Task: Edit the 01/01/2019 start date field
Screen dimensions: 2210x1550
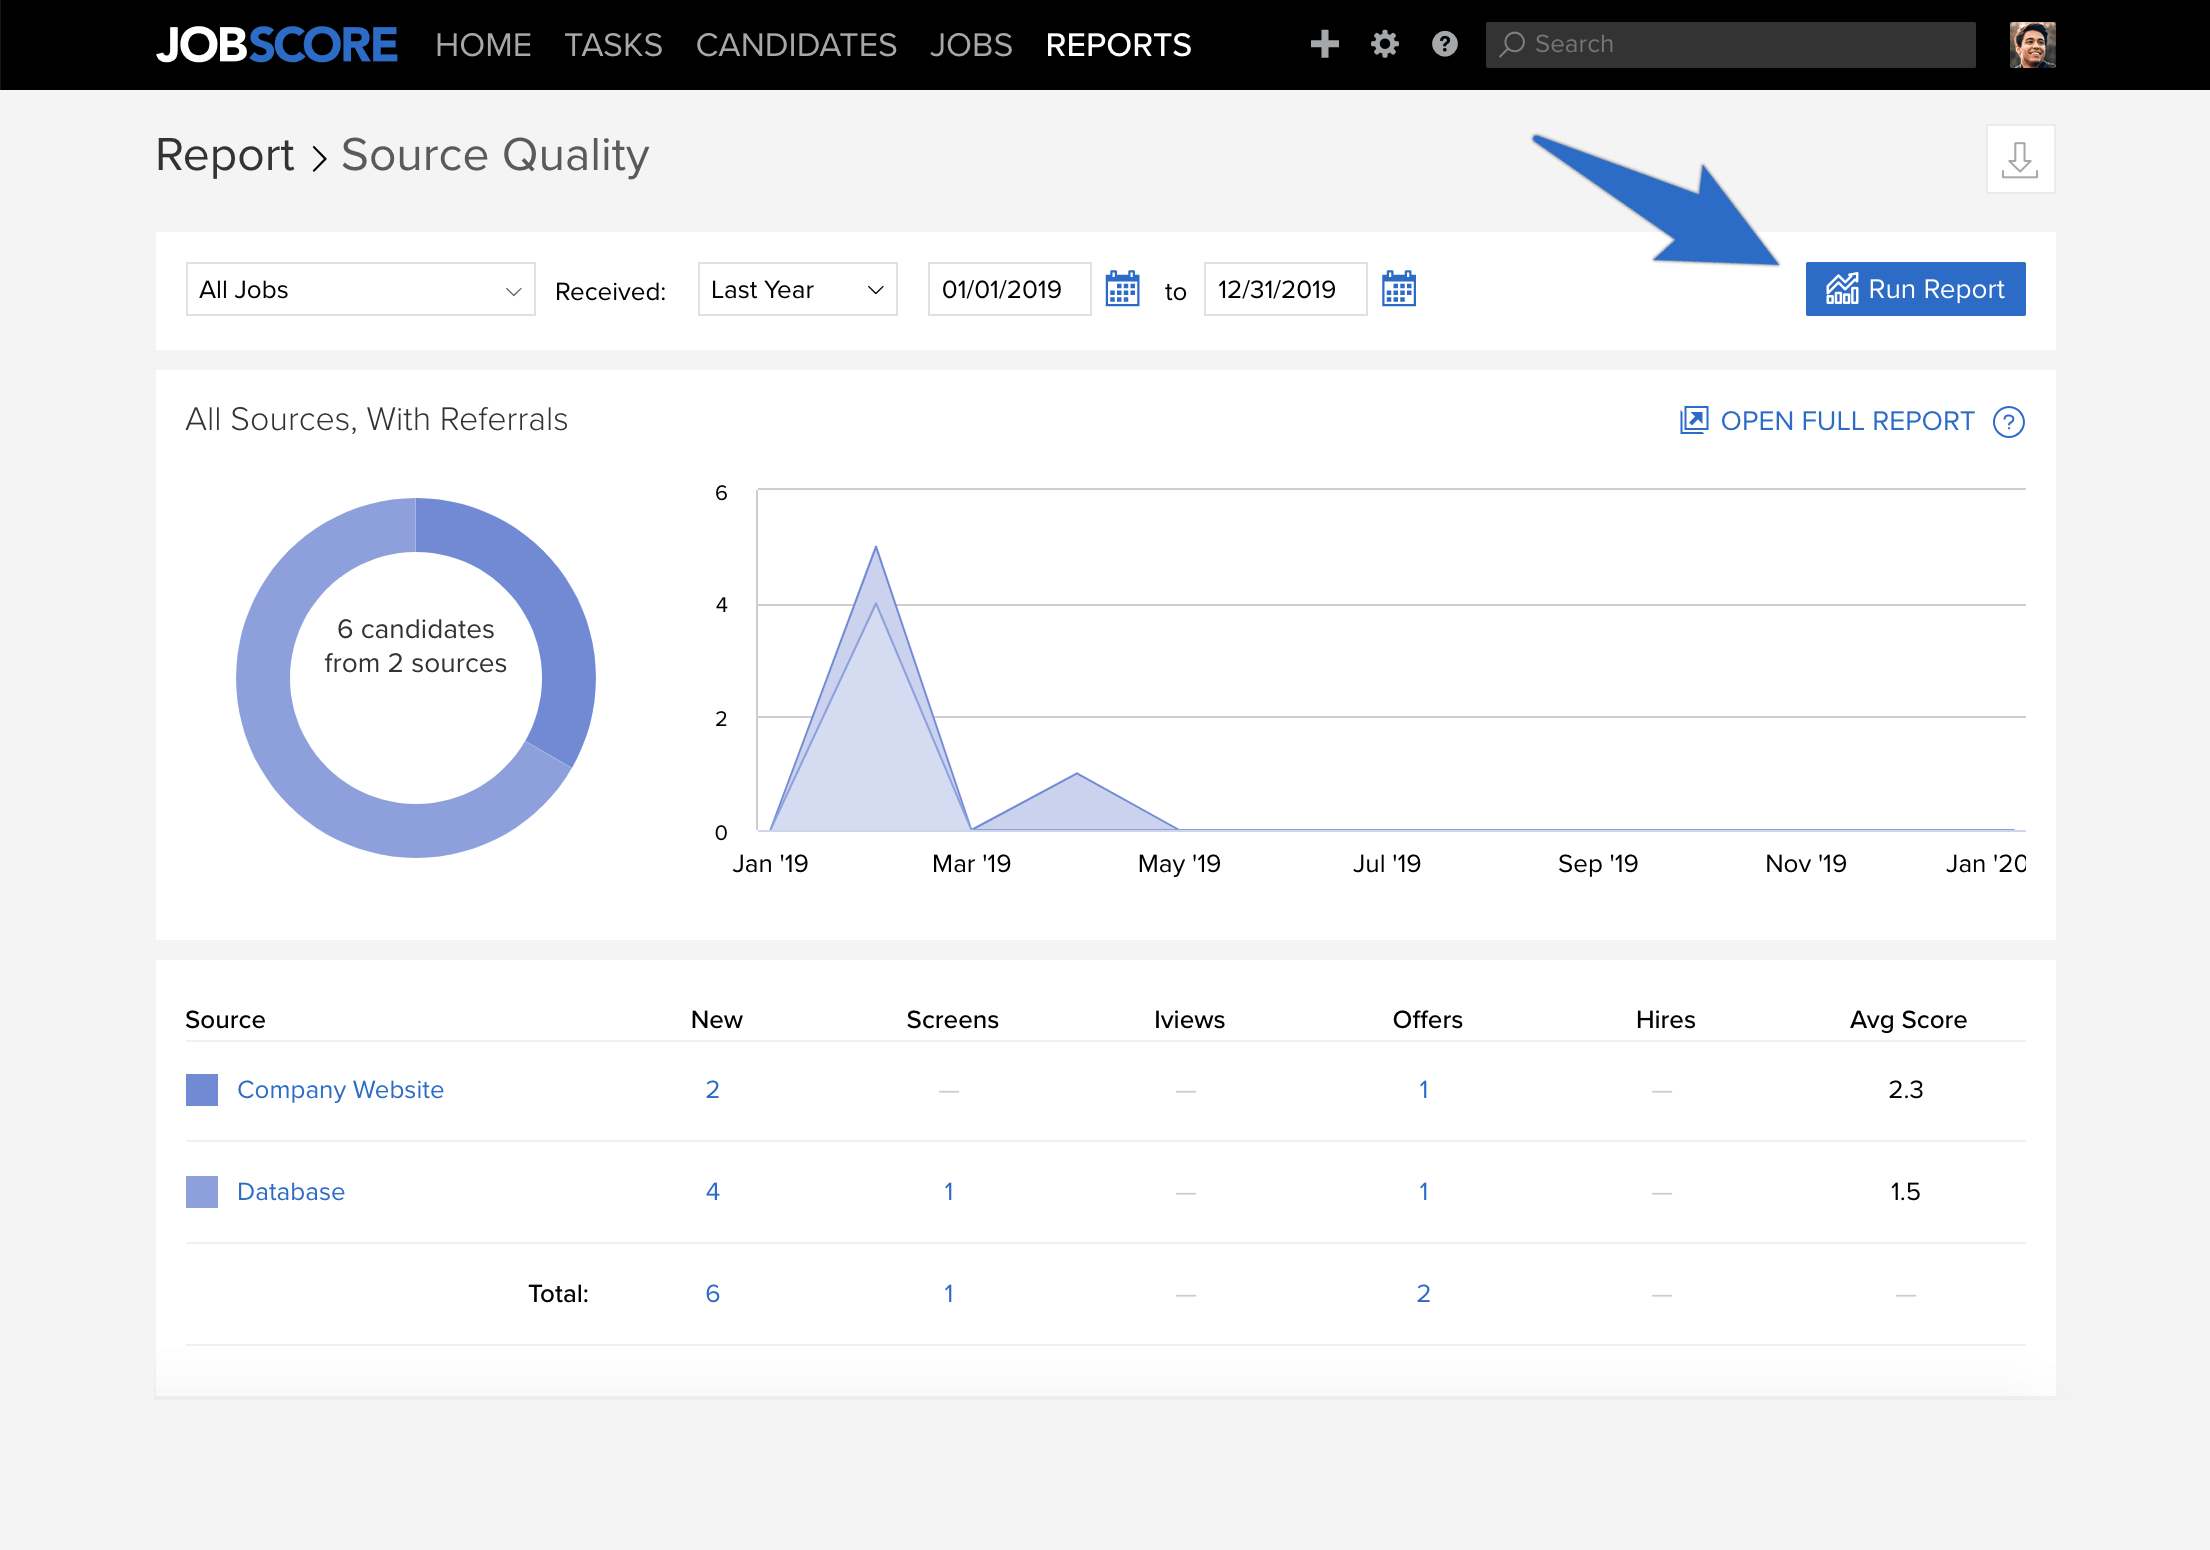Action: click(x=1009, y=290)
